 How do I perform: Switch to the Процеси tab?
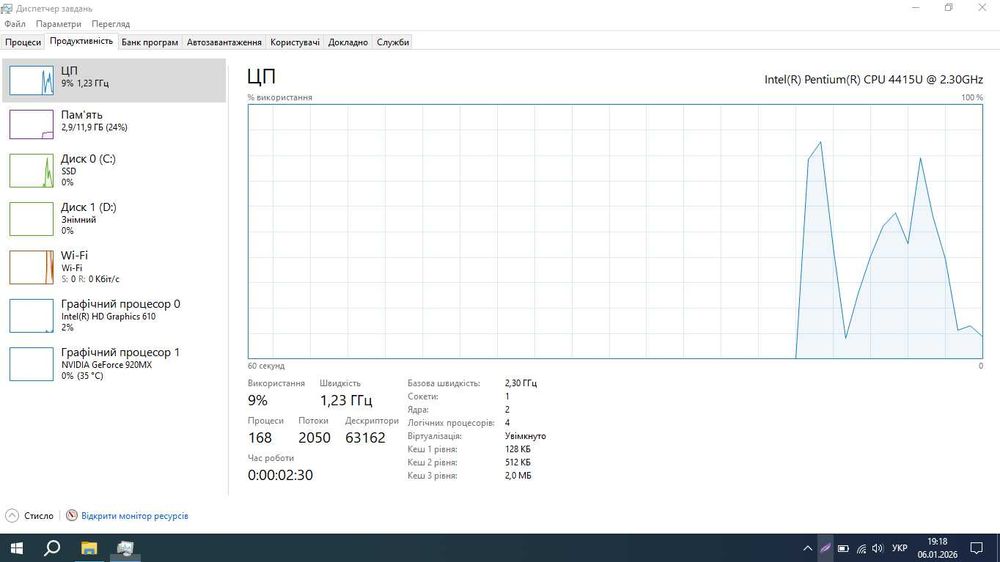(23, 42)
